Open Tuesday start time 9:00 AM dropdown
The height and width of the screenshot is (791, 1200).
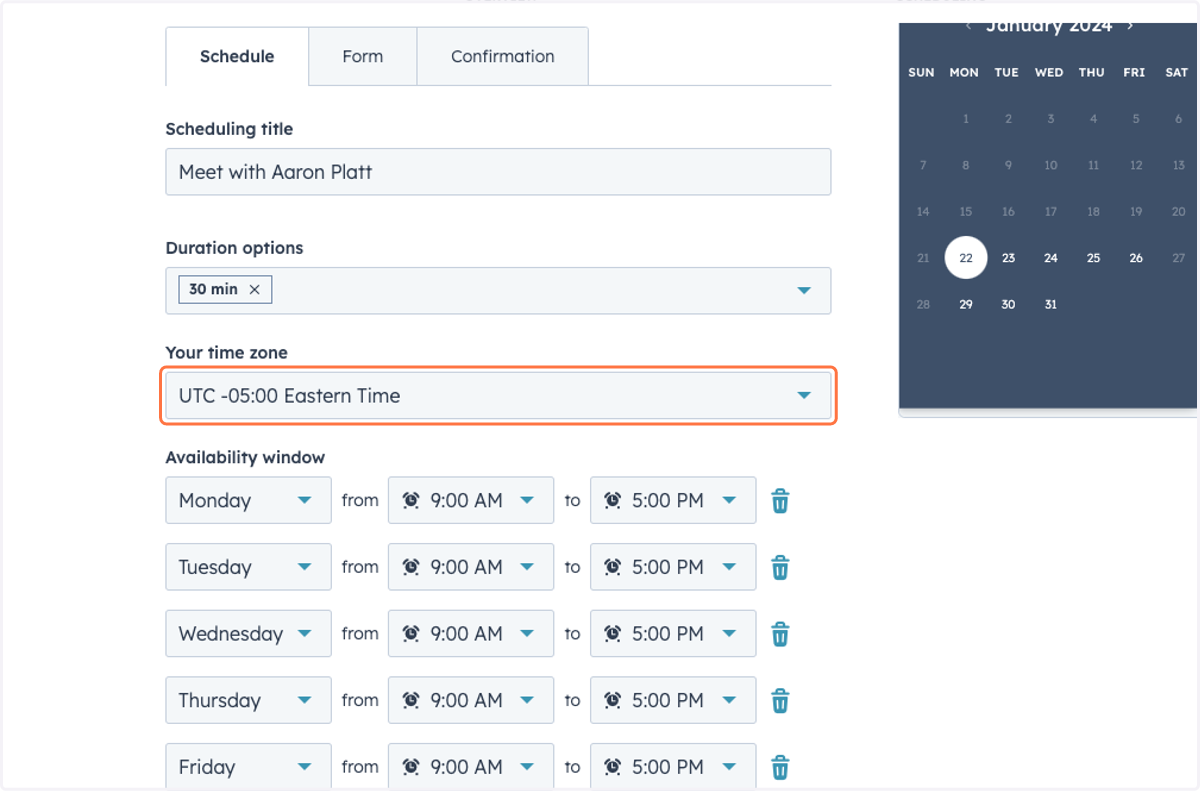[470, 567]
